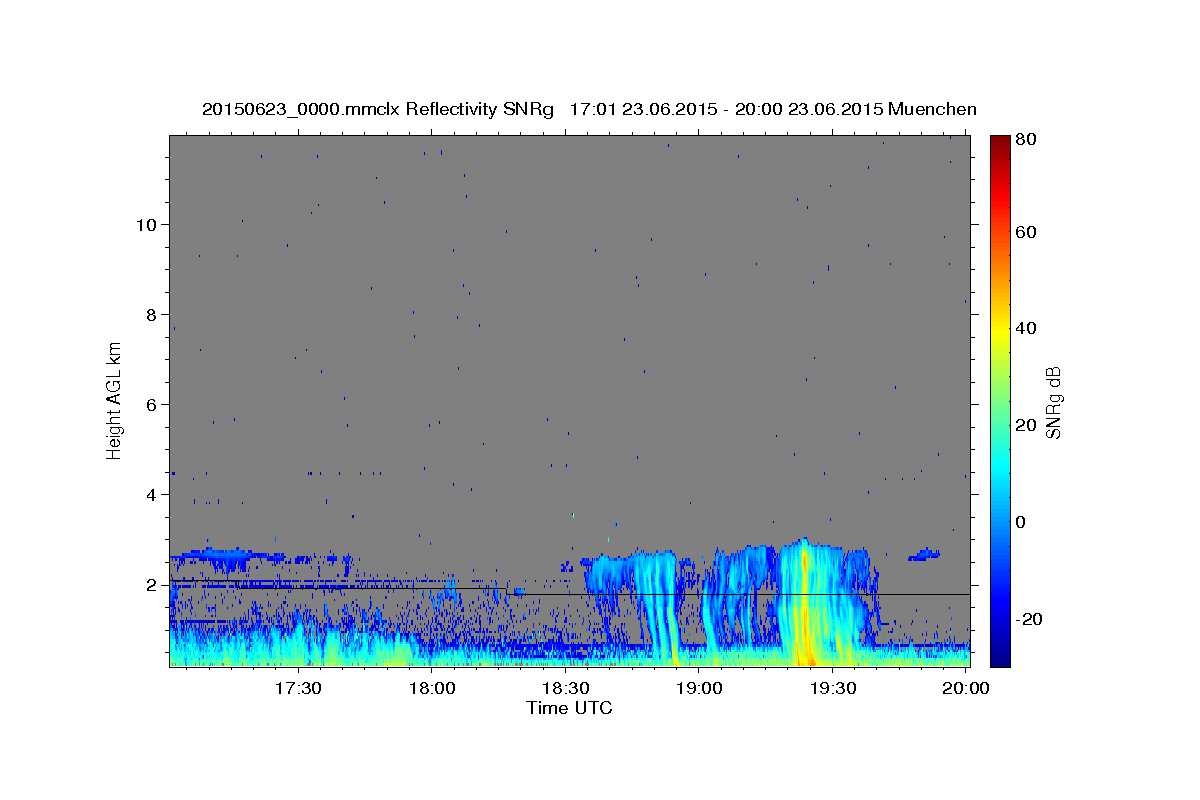Pick the yellow region of the colorbar

[x=1000, y=330]
